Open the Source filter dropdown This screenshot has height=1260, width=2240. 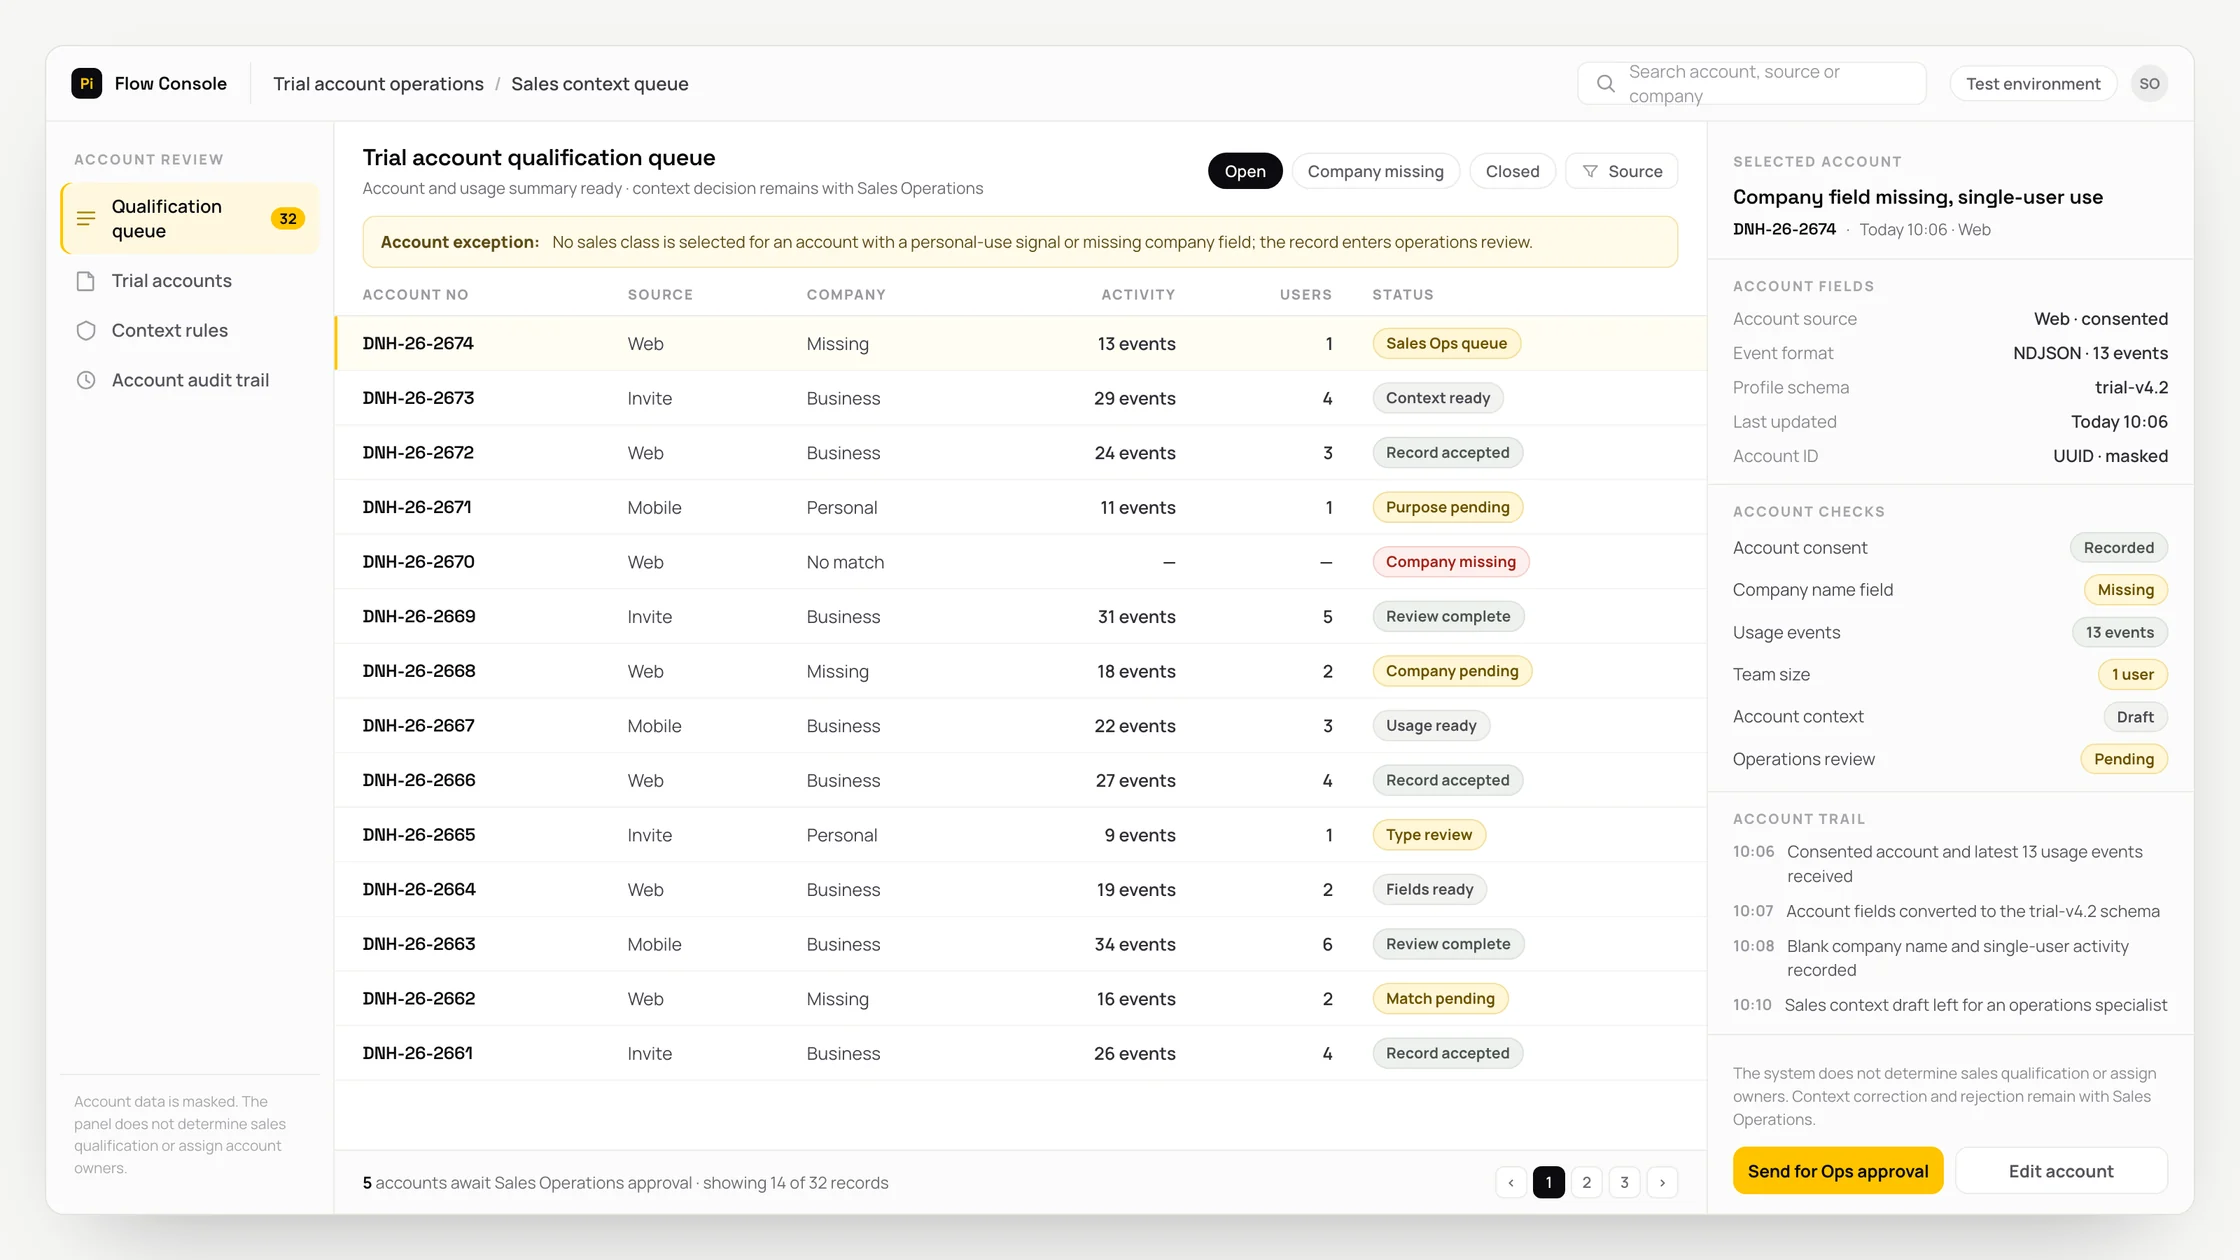point(1621,171)
